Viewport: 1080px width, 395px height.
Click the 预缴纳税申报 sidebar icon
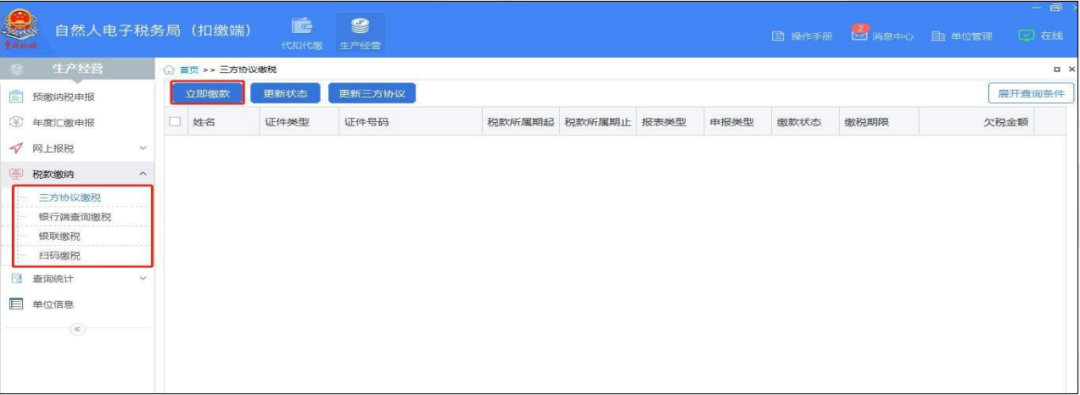coord(17,97)
